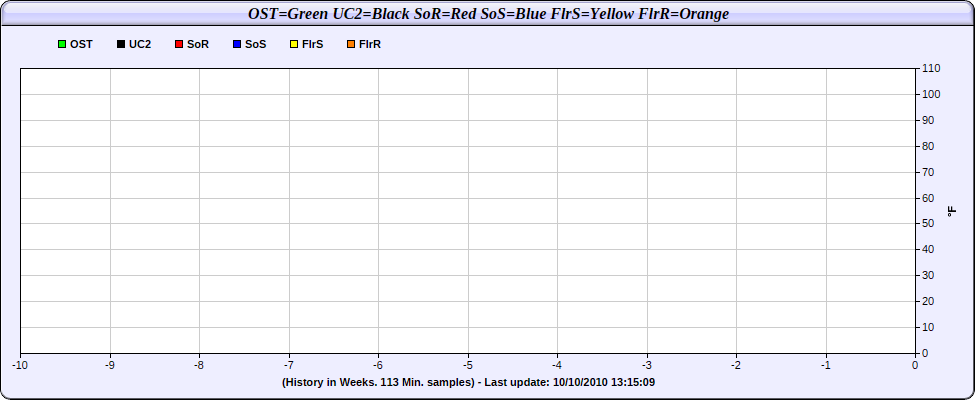Click the orange FlrR legend swatch
Image resolution: width=975 pixels, height=400 pixels.
350,45
